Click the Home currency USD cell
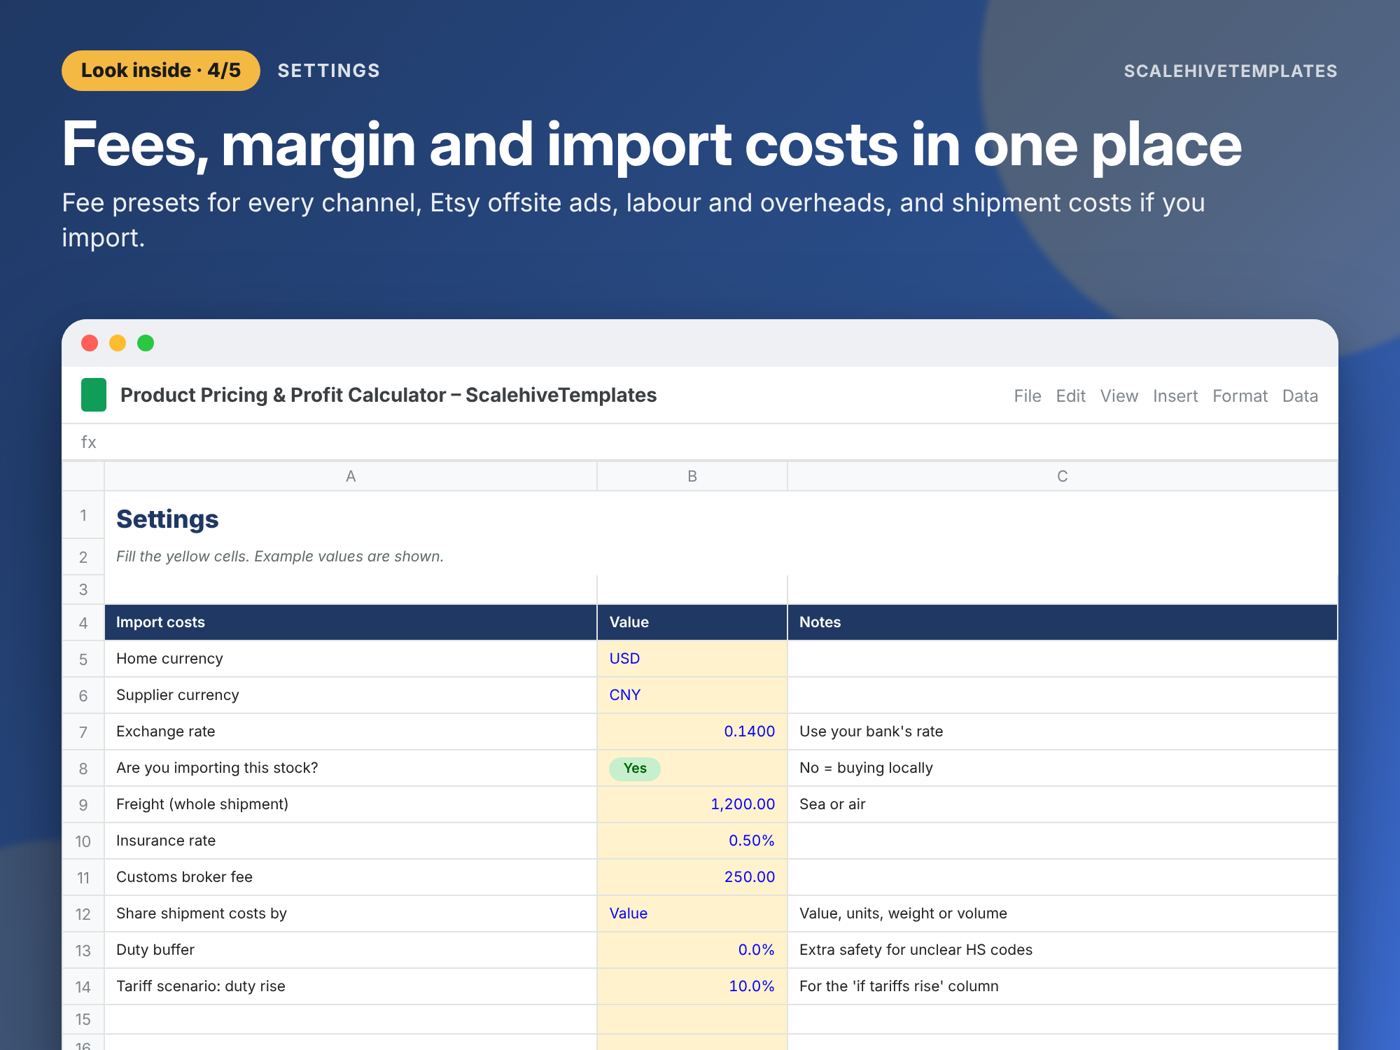Image resolution: width=1400 pixels, height=1050 pixels. pyautogui.click(x=692, y=659)
